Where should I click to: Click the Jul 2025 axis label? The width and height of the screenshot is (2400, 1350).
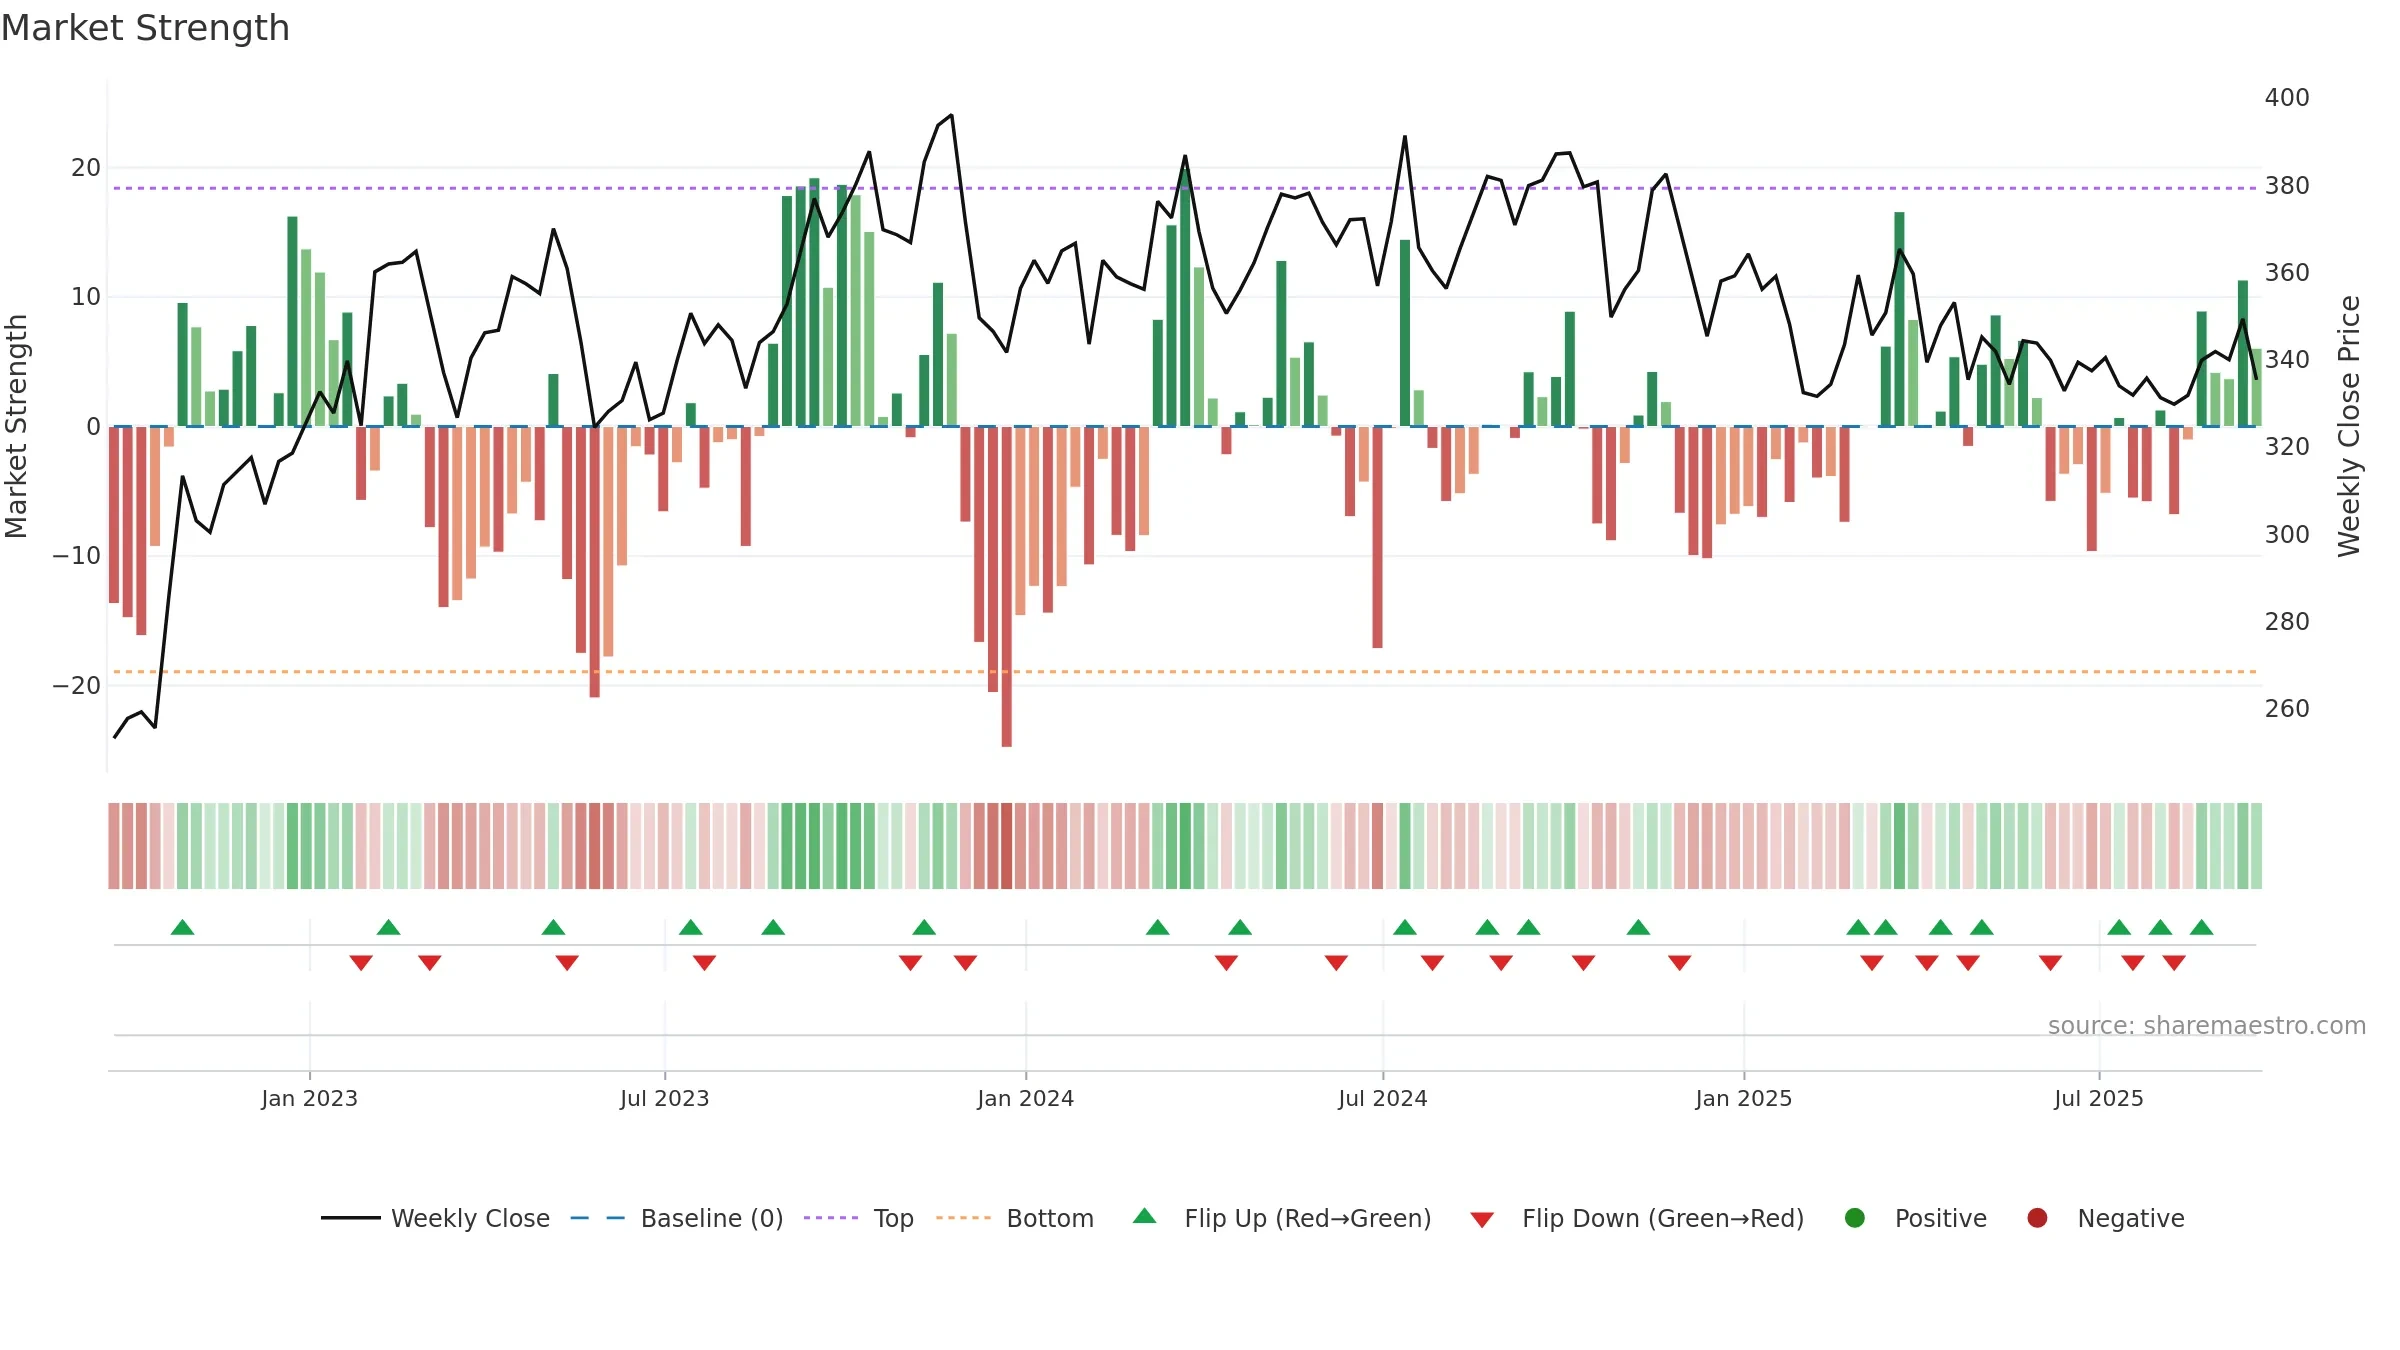point(2099,1099)
